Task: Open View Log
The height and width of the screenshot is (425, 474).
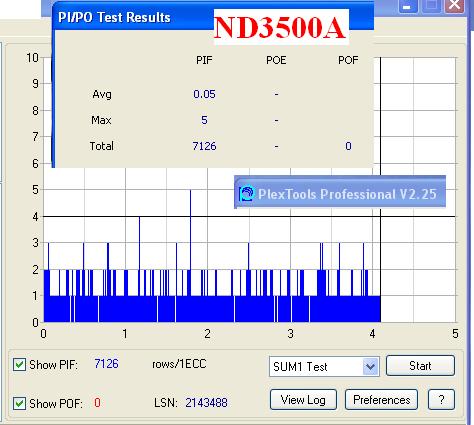Action: pyautogui.click(x=303, y=399)
